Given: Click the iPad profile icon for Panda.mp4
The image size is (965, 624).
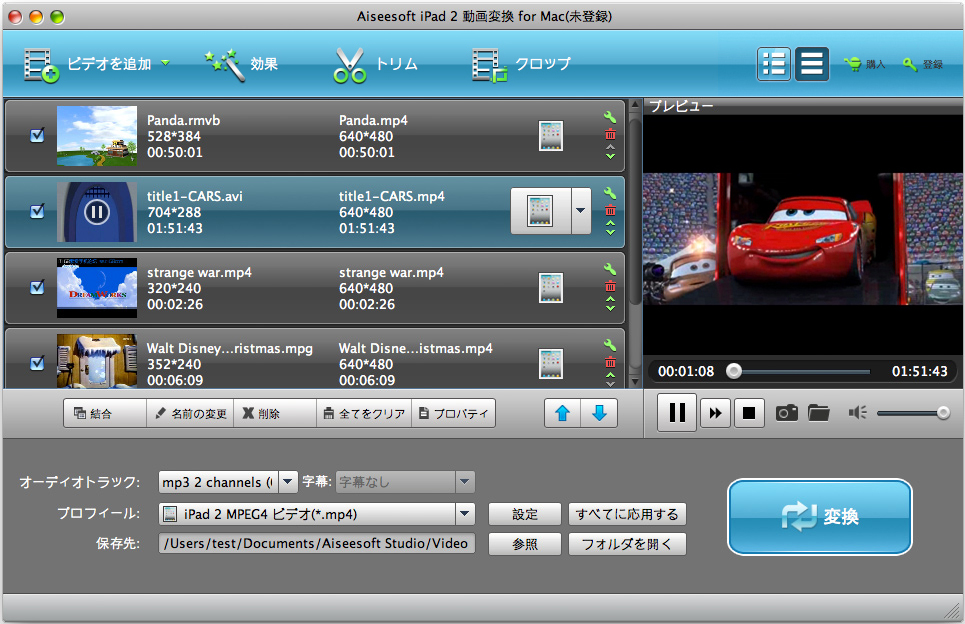Looking at the screenshot, I should (x=551, y=136).
